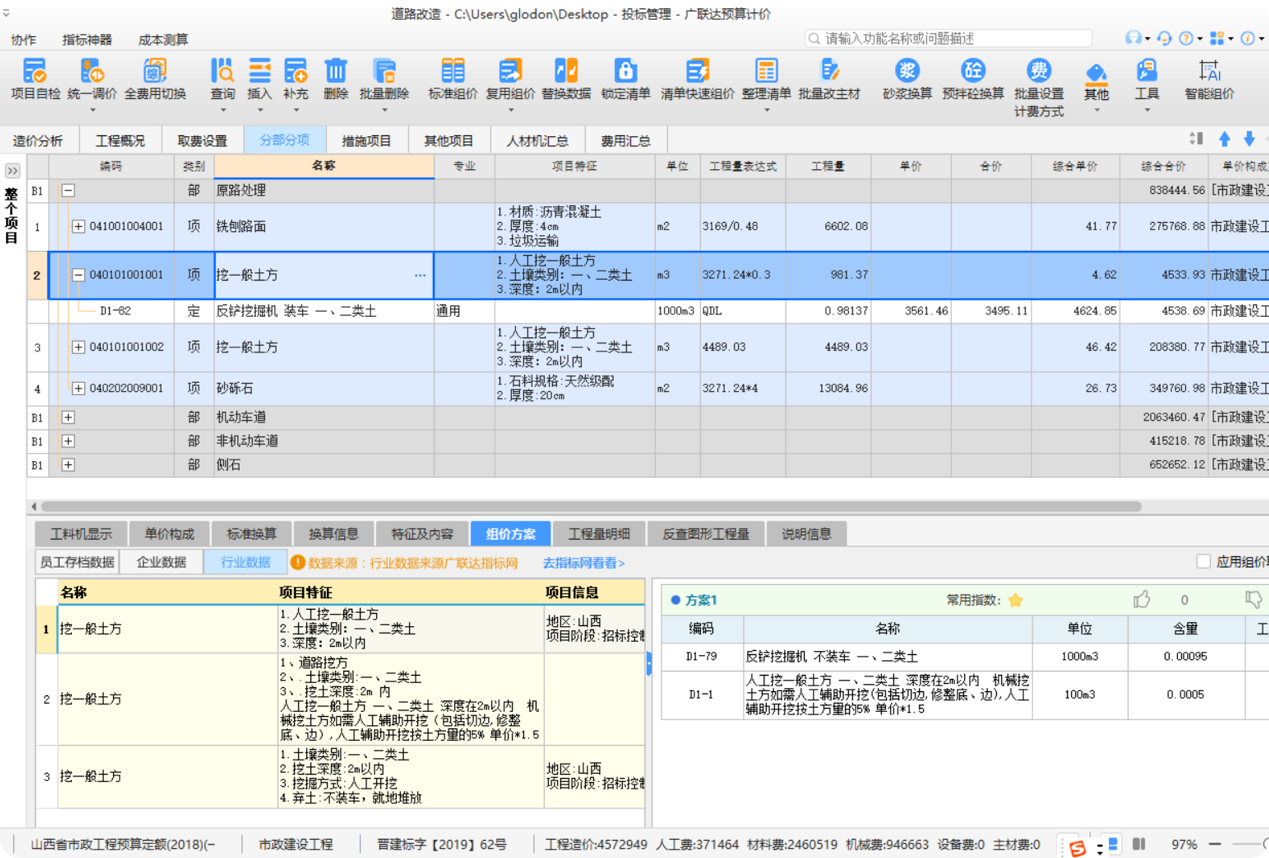This screenshot has height=858, width=1269.
Task: Switch to the 措施项目 tab
Action: (x=366, y=141)
